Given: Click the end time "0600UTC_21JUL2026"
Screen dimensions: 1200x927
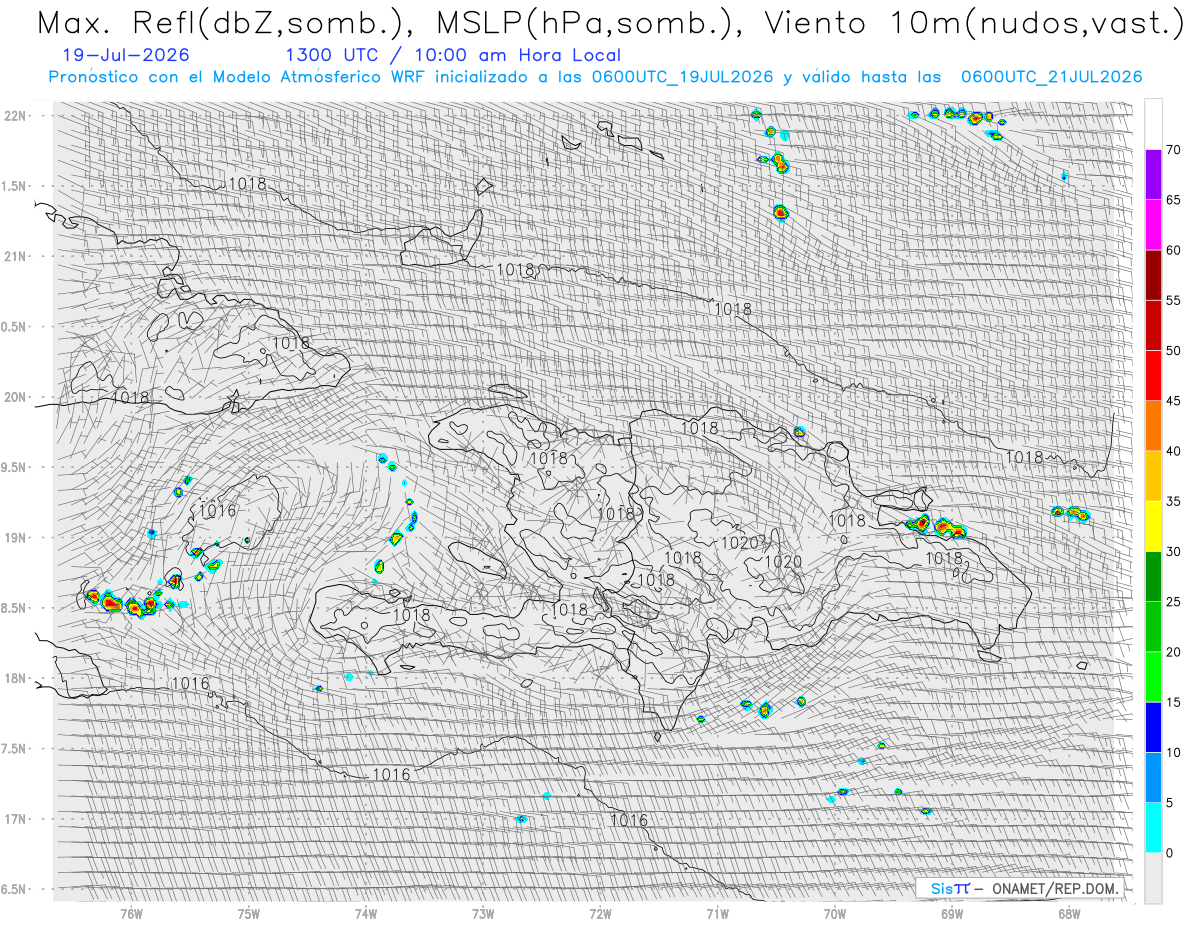Looking at the screenshot, I should [x=1051, y=77].
